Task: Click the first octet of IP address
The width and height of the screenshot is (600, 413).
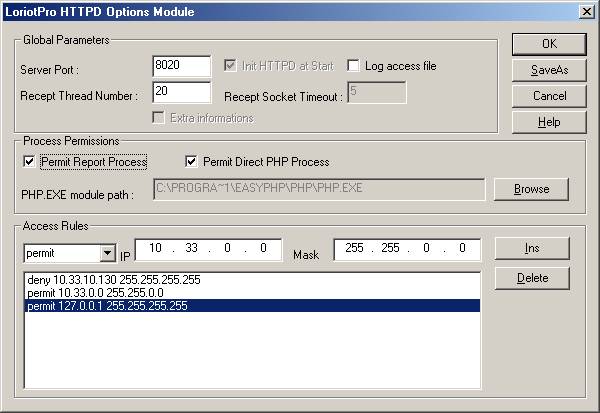Action: coord(155,248)
